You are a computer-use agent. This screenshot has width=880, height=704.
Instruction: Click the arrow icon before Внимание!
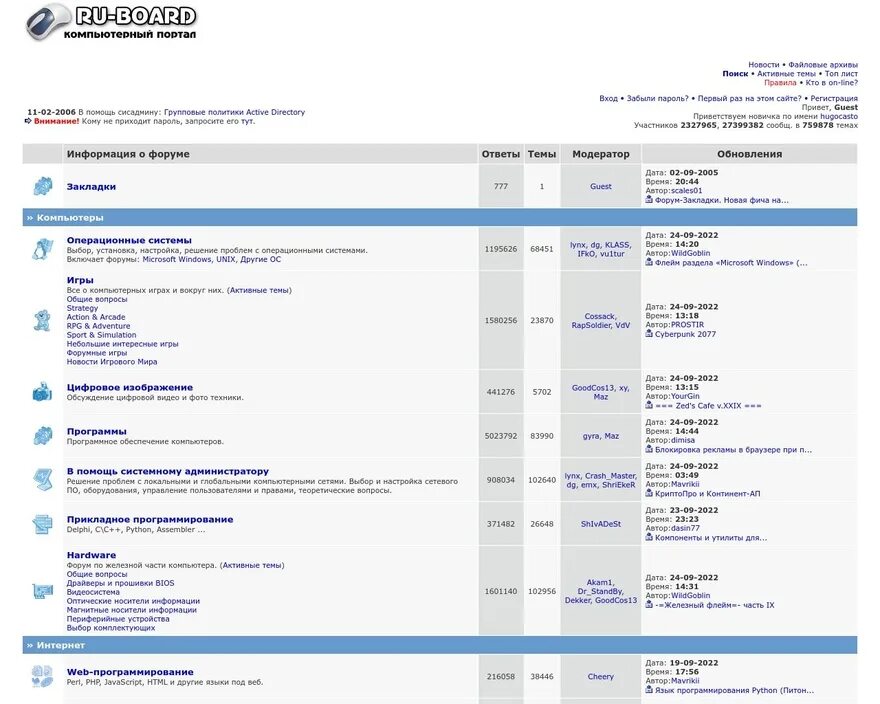click(x=28, y=121)
